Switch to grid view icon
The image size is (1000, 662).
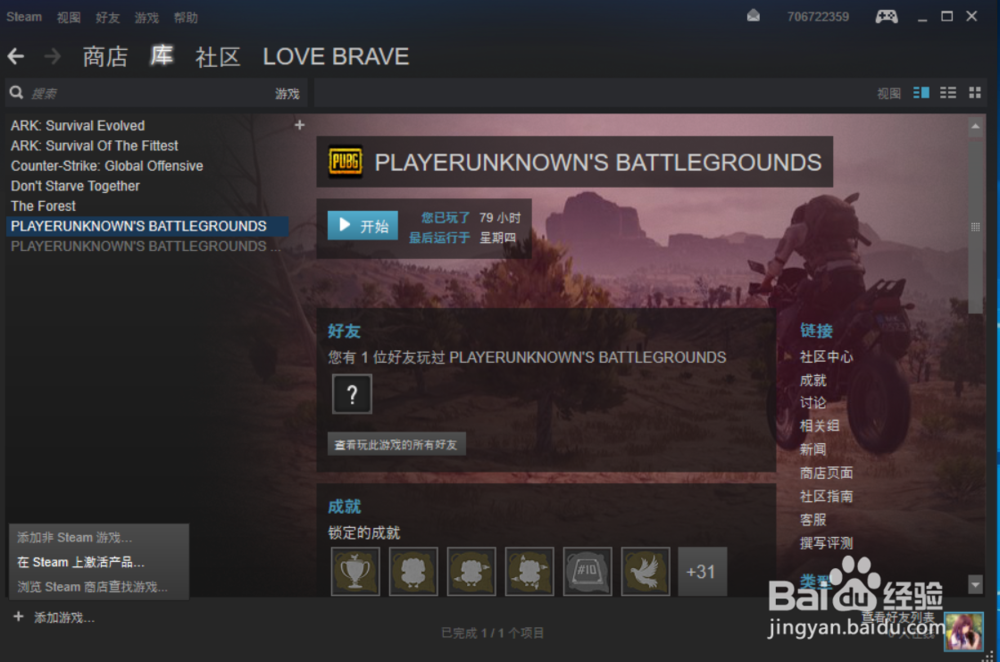[x=974, y=93]
